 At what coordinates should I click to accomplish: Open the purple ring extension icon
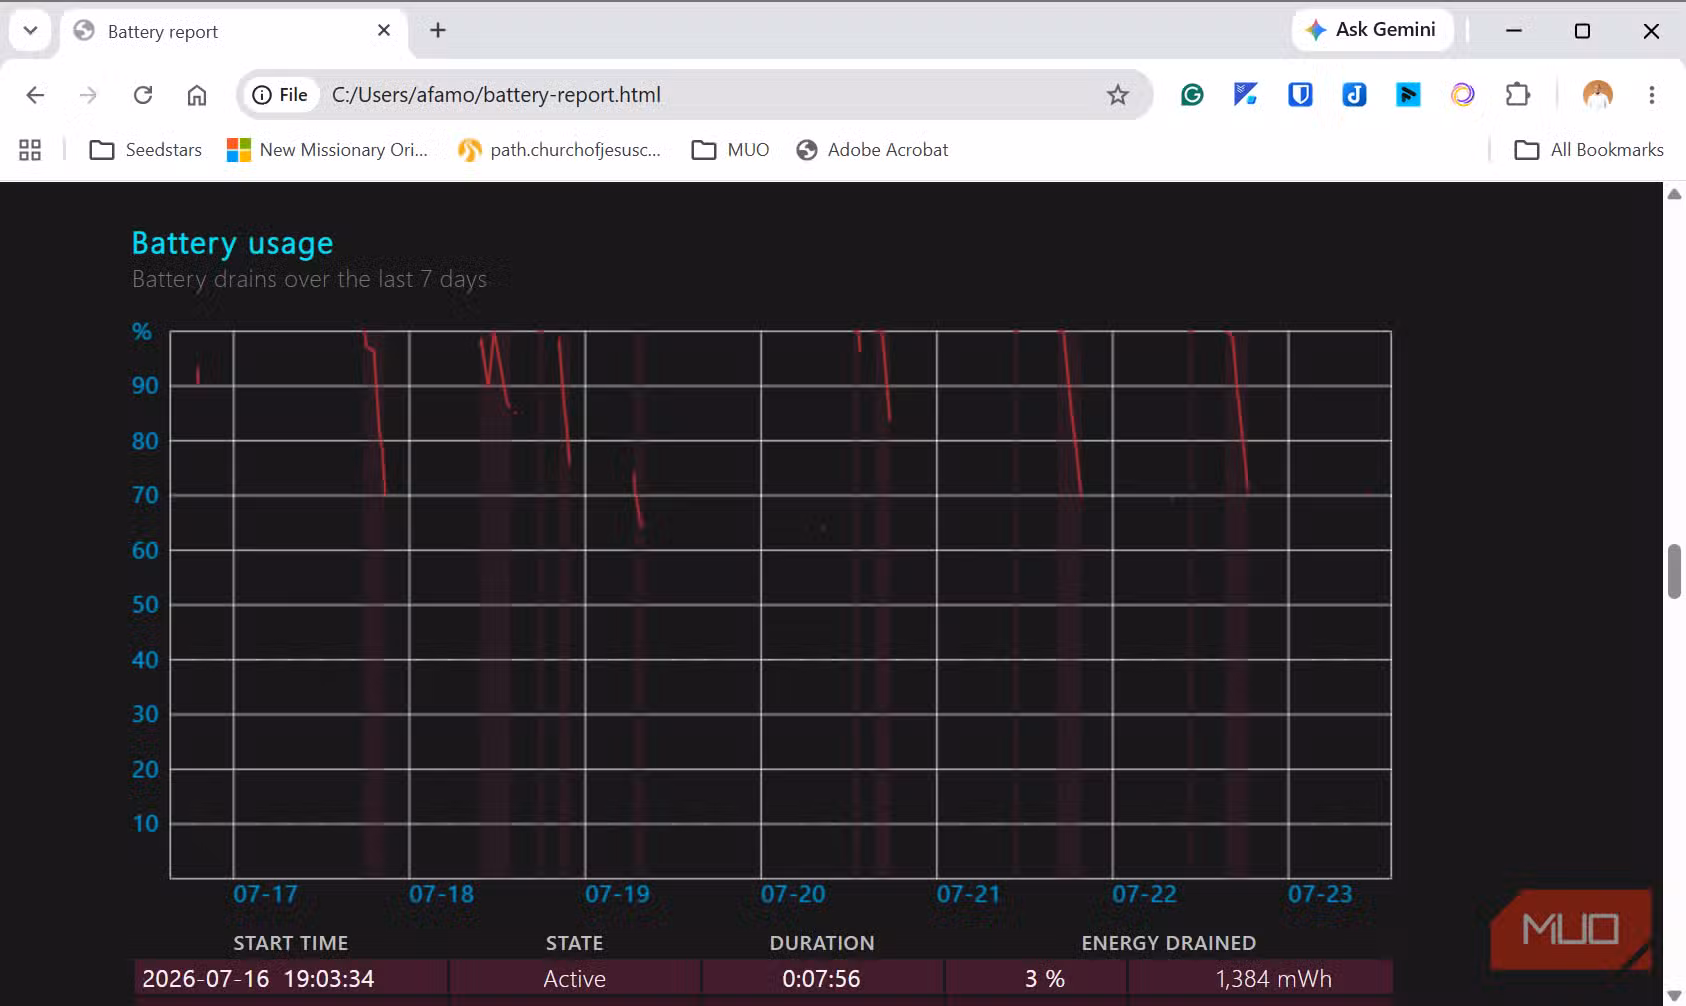pyautogui.click(x=1463, y=95)
